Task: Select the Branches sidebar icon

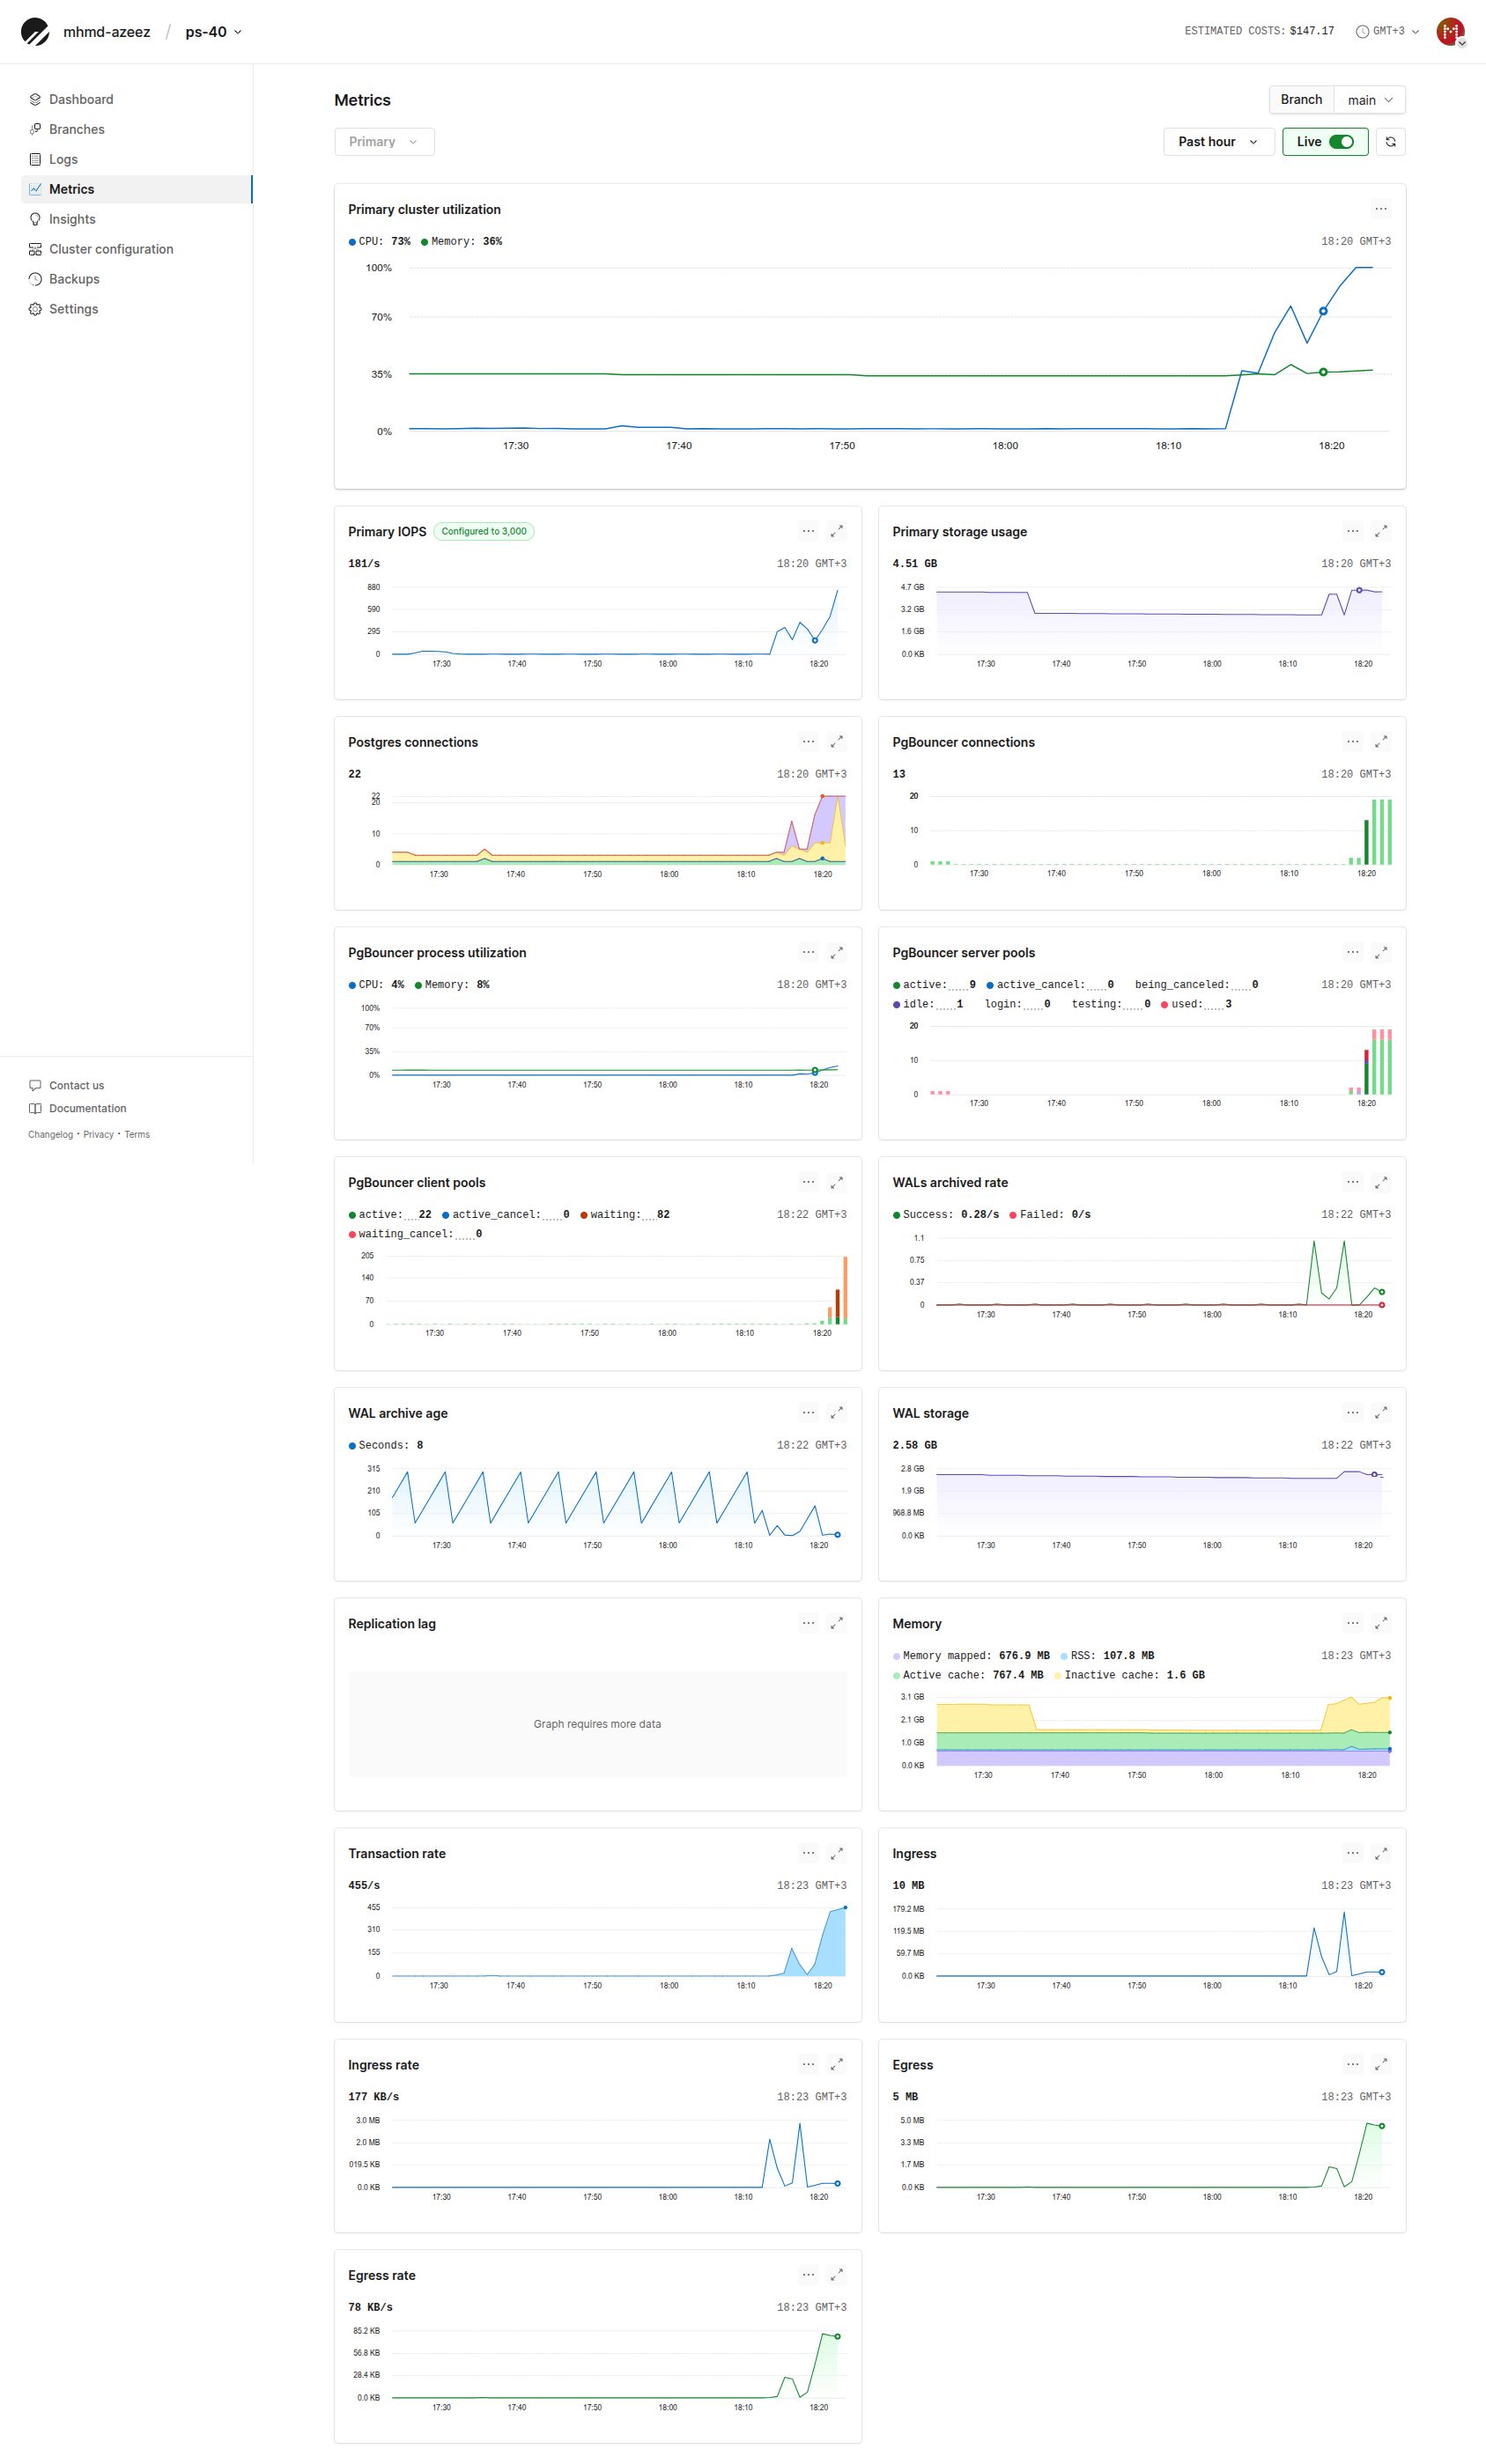Action: coord(36,129)
